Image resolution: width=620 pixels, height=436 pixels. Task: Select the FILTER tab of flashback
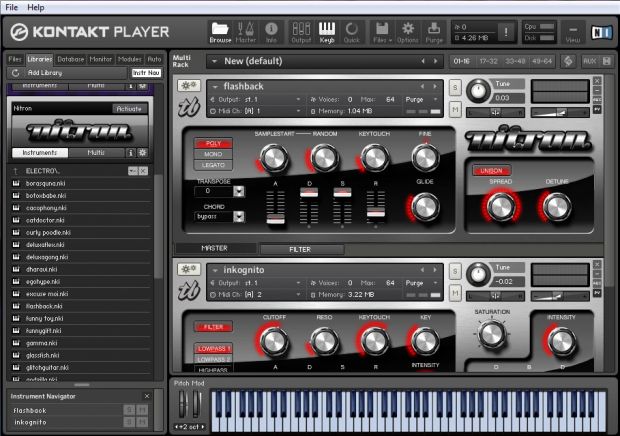[x=300, y=249]
